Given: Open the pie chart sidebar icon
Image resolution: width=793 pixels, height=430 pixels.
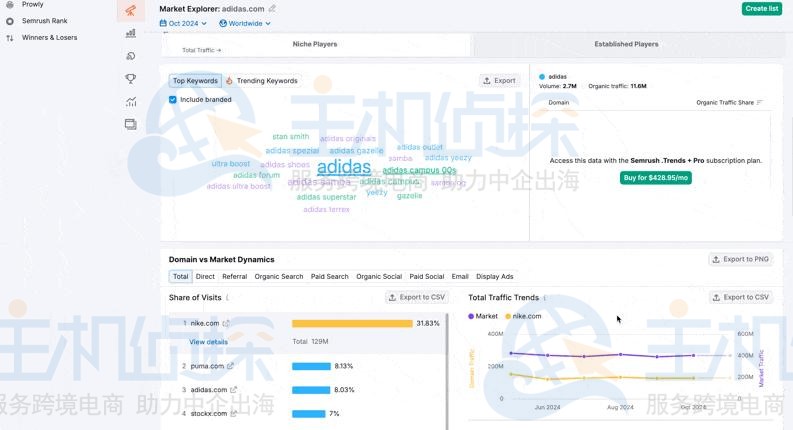Looking at the screenshot, I should [x=130, y=56].
